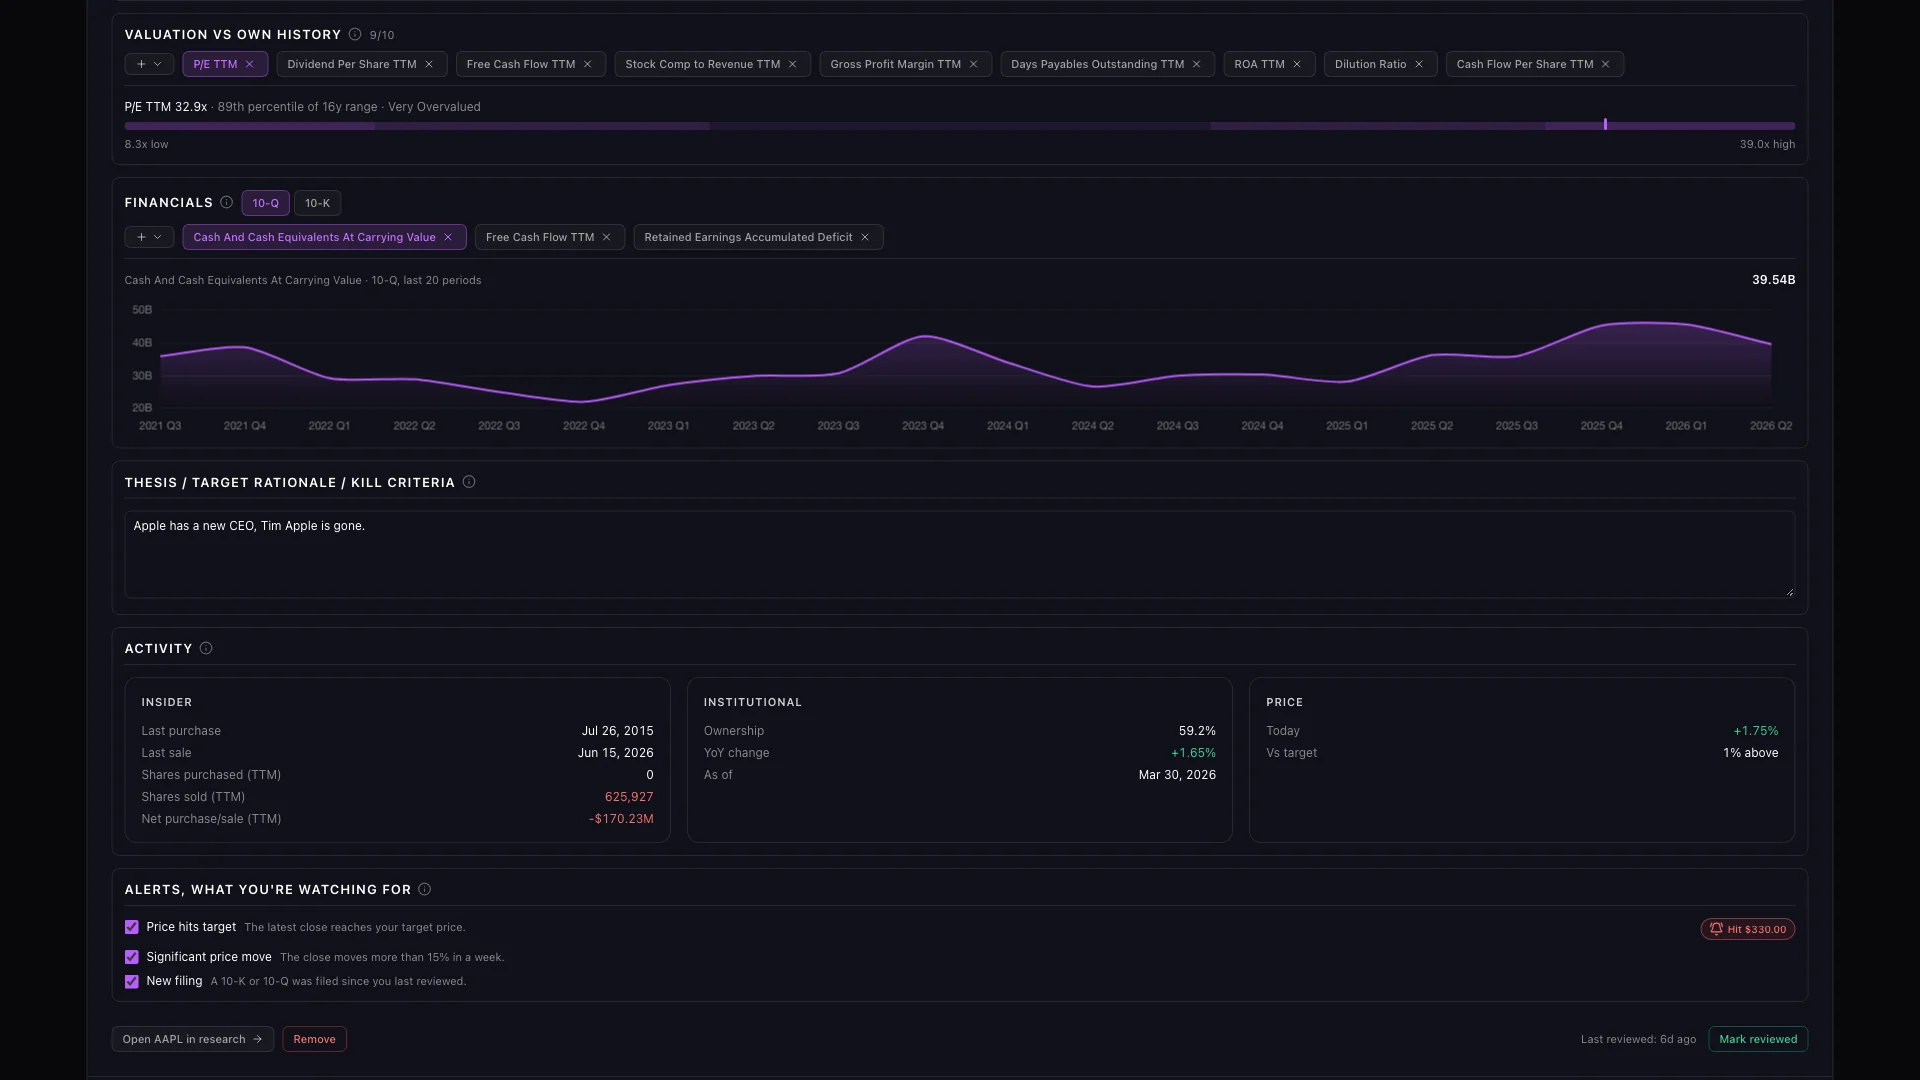Select the ROA TTM valuation metric
1920x1080 pixels.
coord(1259,64)
